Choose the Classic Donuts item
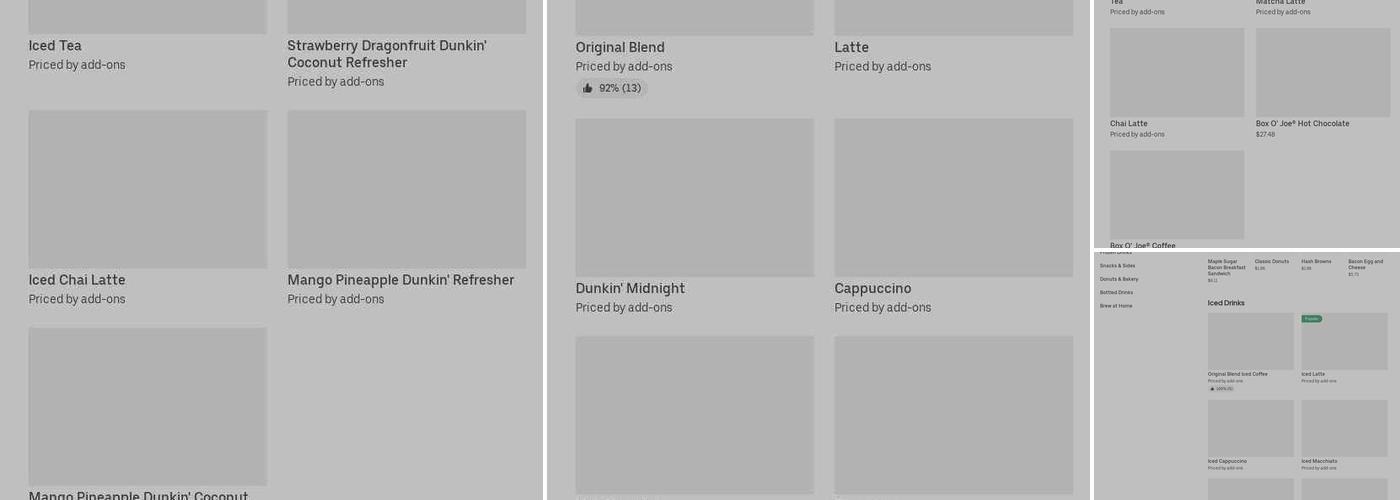This screenshot has width=1400, height=500. click(x=1272, y=262)
